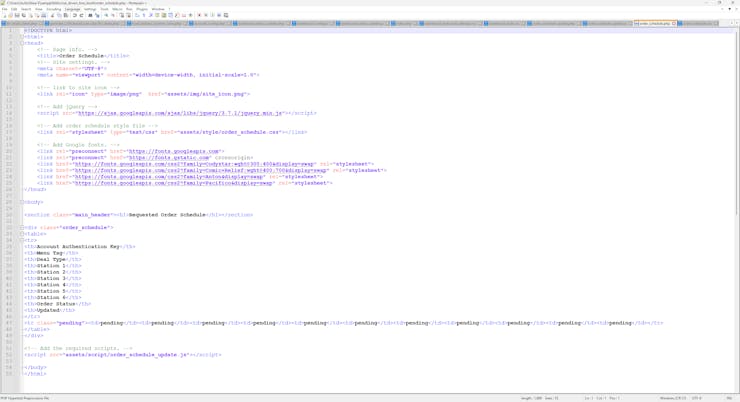Click the UTF-8 encoding status bar field

pos(697,398)
